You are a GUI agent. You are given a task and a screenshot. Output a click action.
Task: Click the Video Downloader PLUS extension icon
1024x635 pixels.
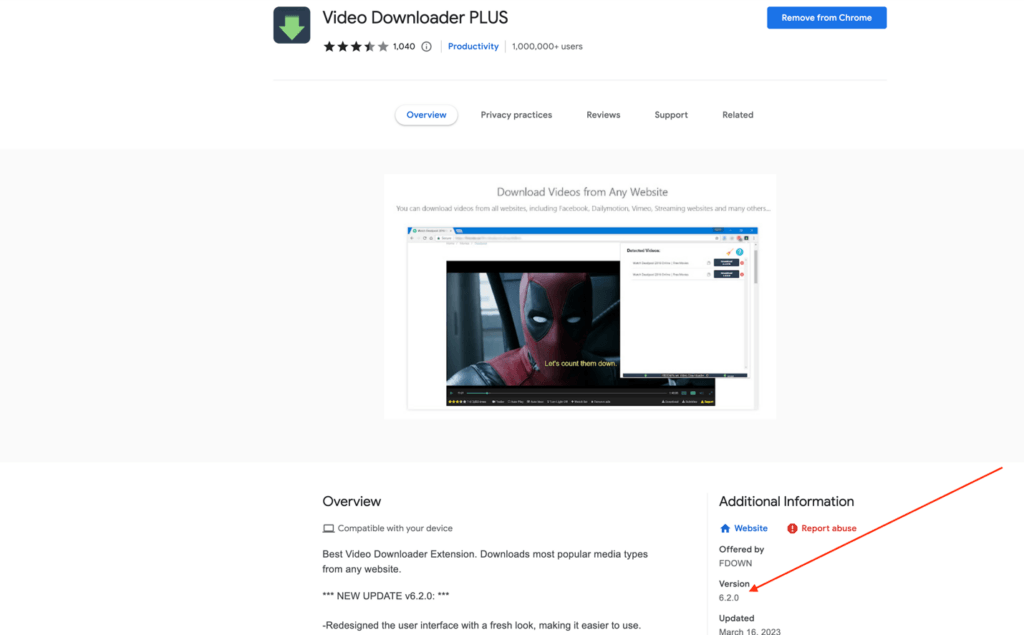tap(292, 25)
